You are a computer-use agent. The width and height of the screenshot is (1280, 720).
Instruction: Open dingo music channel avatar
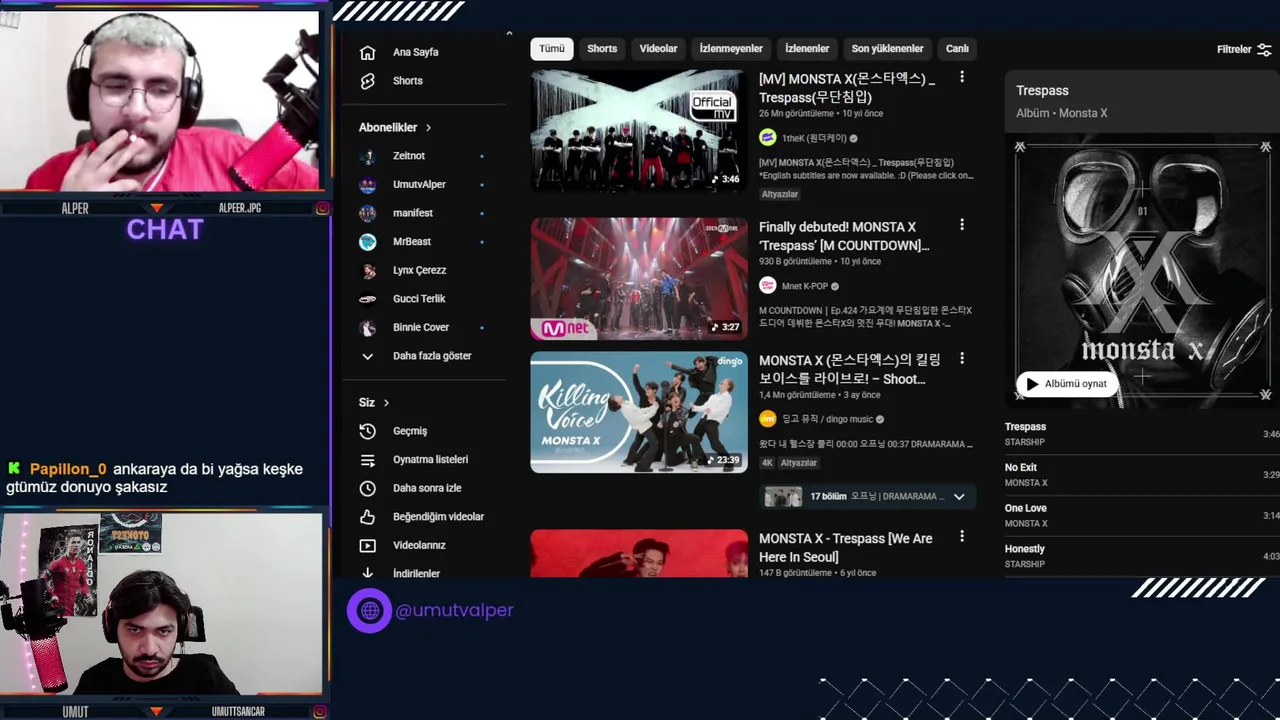(768, 419)
